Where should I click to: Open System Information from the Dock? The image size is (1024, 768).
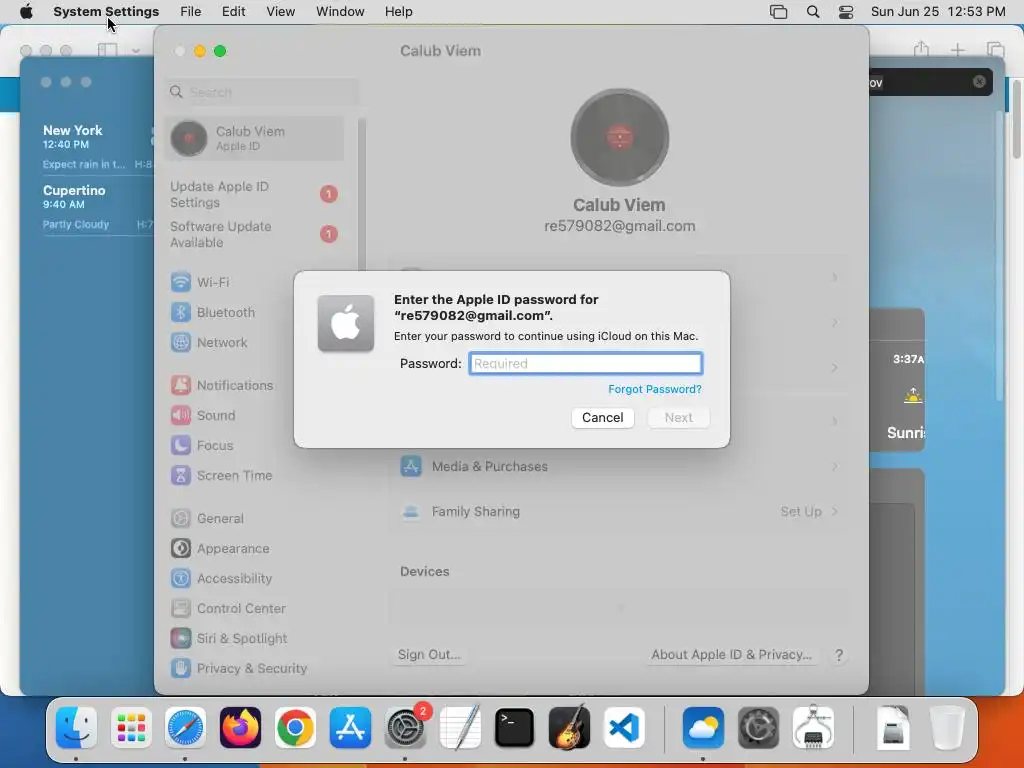pos(813,728)
